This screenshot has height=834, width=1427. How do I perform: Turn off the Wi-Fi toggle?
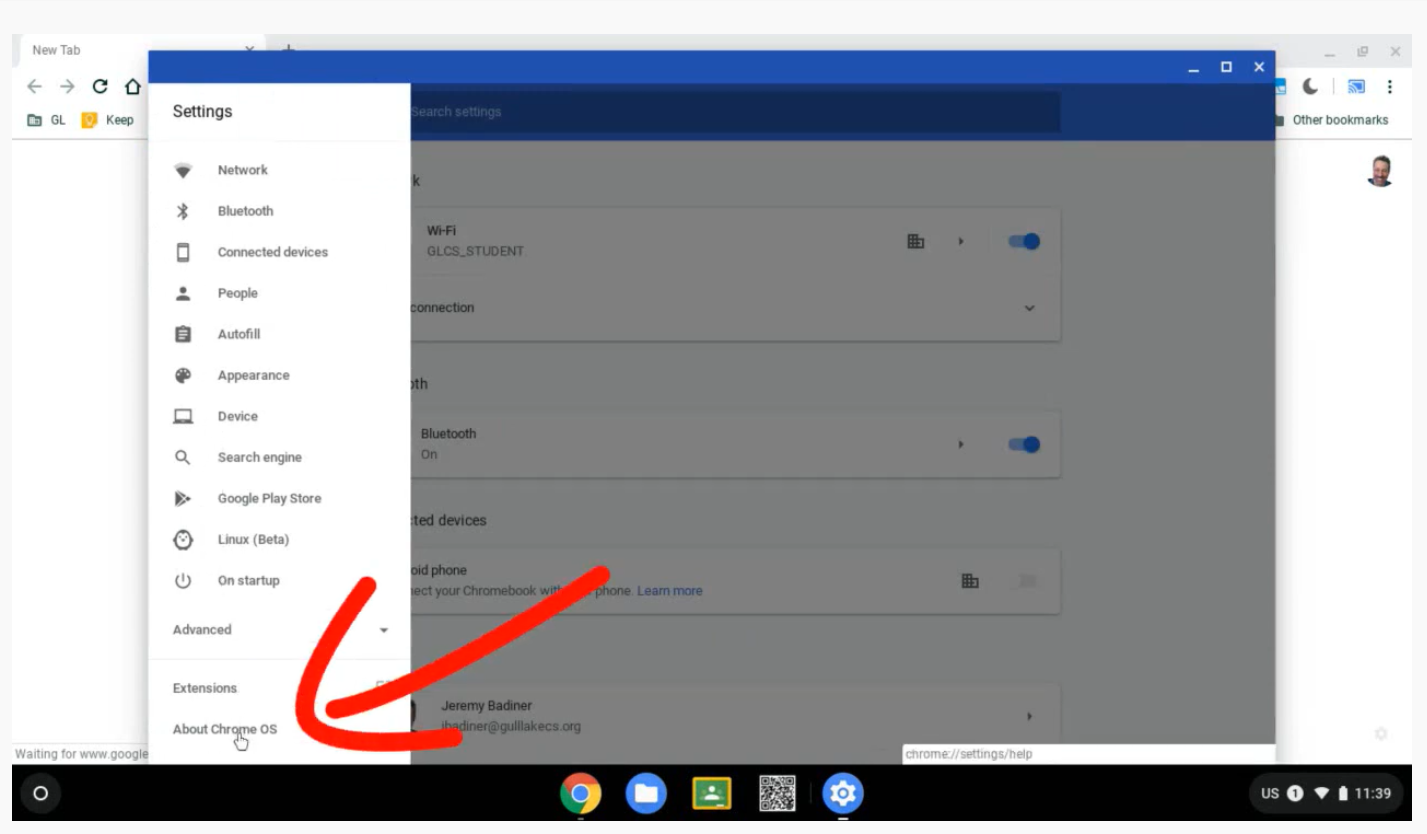[1024, 241]
